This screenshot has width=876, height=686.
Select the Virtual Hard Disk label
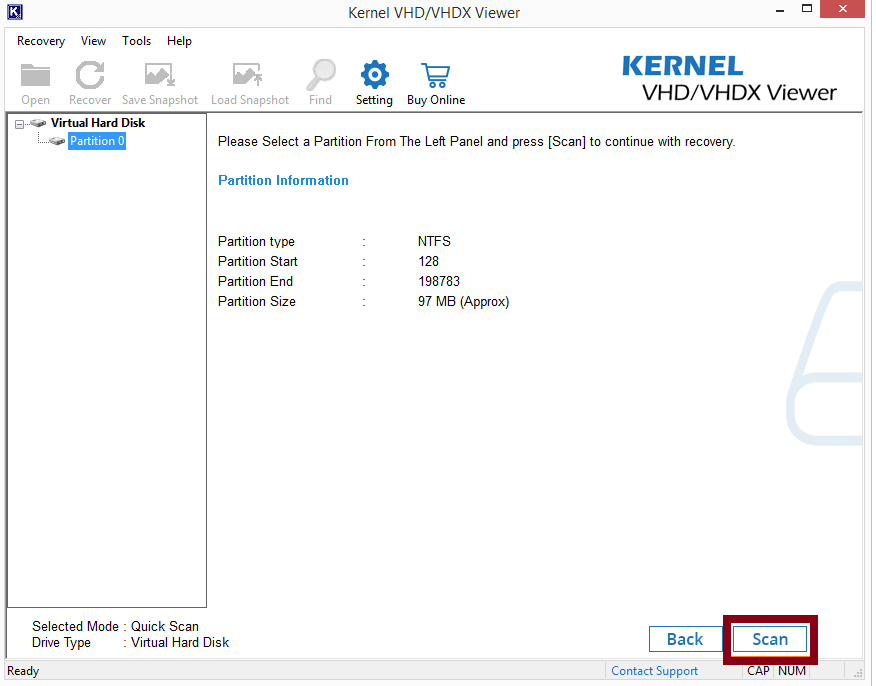(x=98, y=123)
